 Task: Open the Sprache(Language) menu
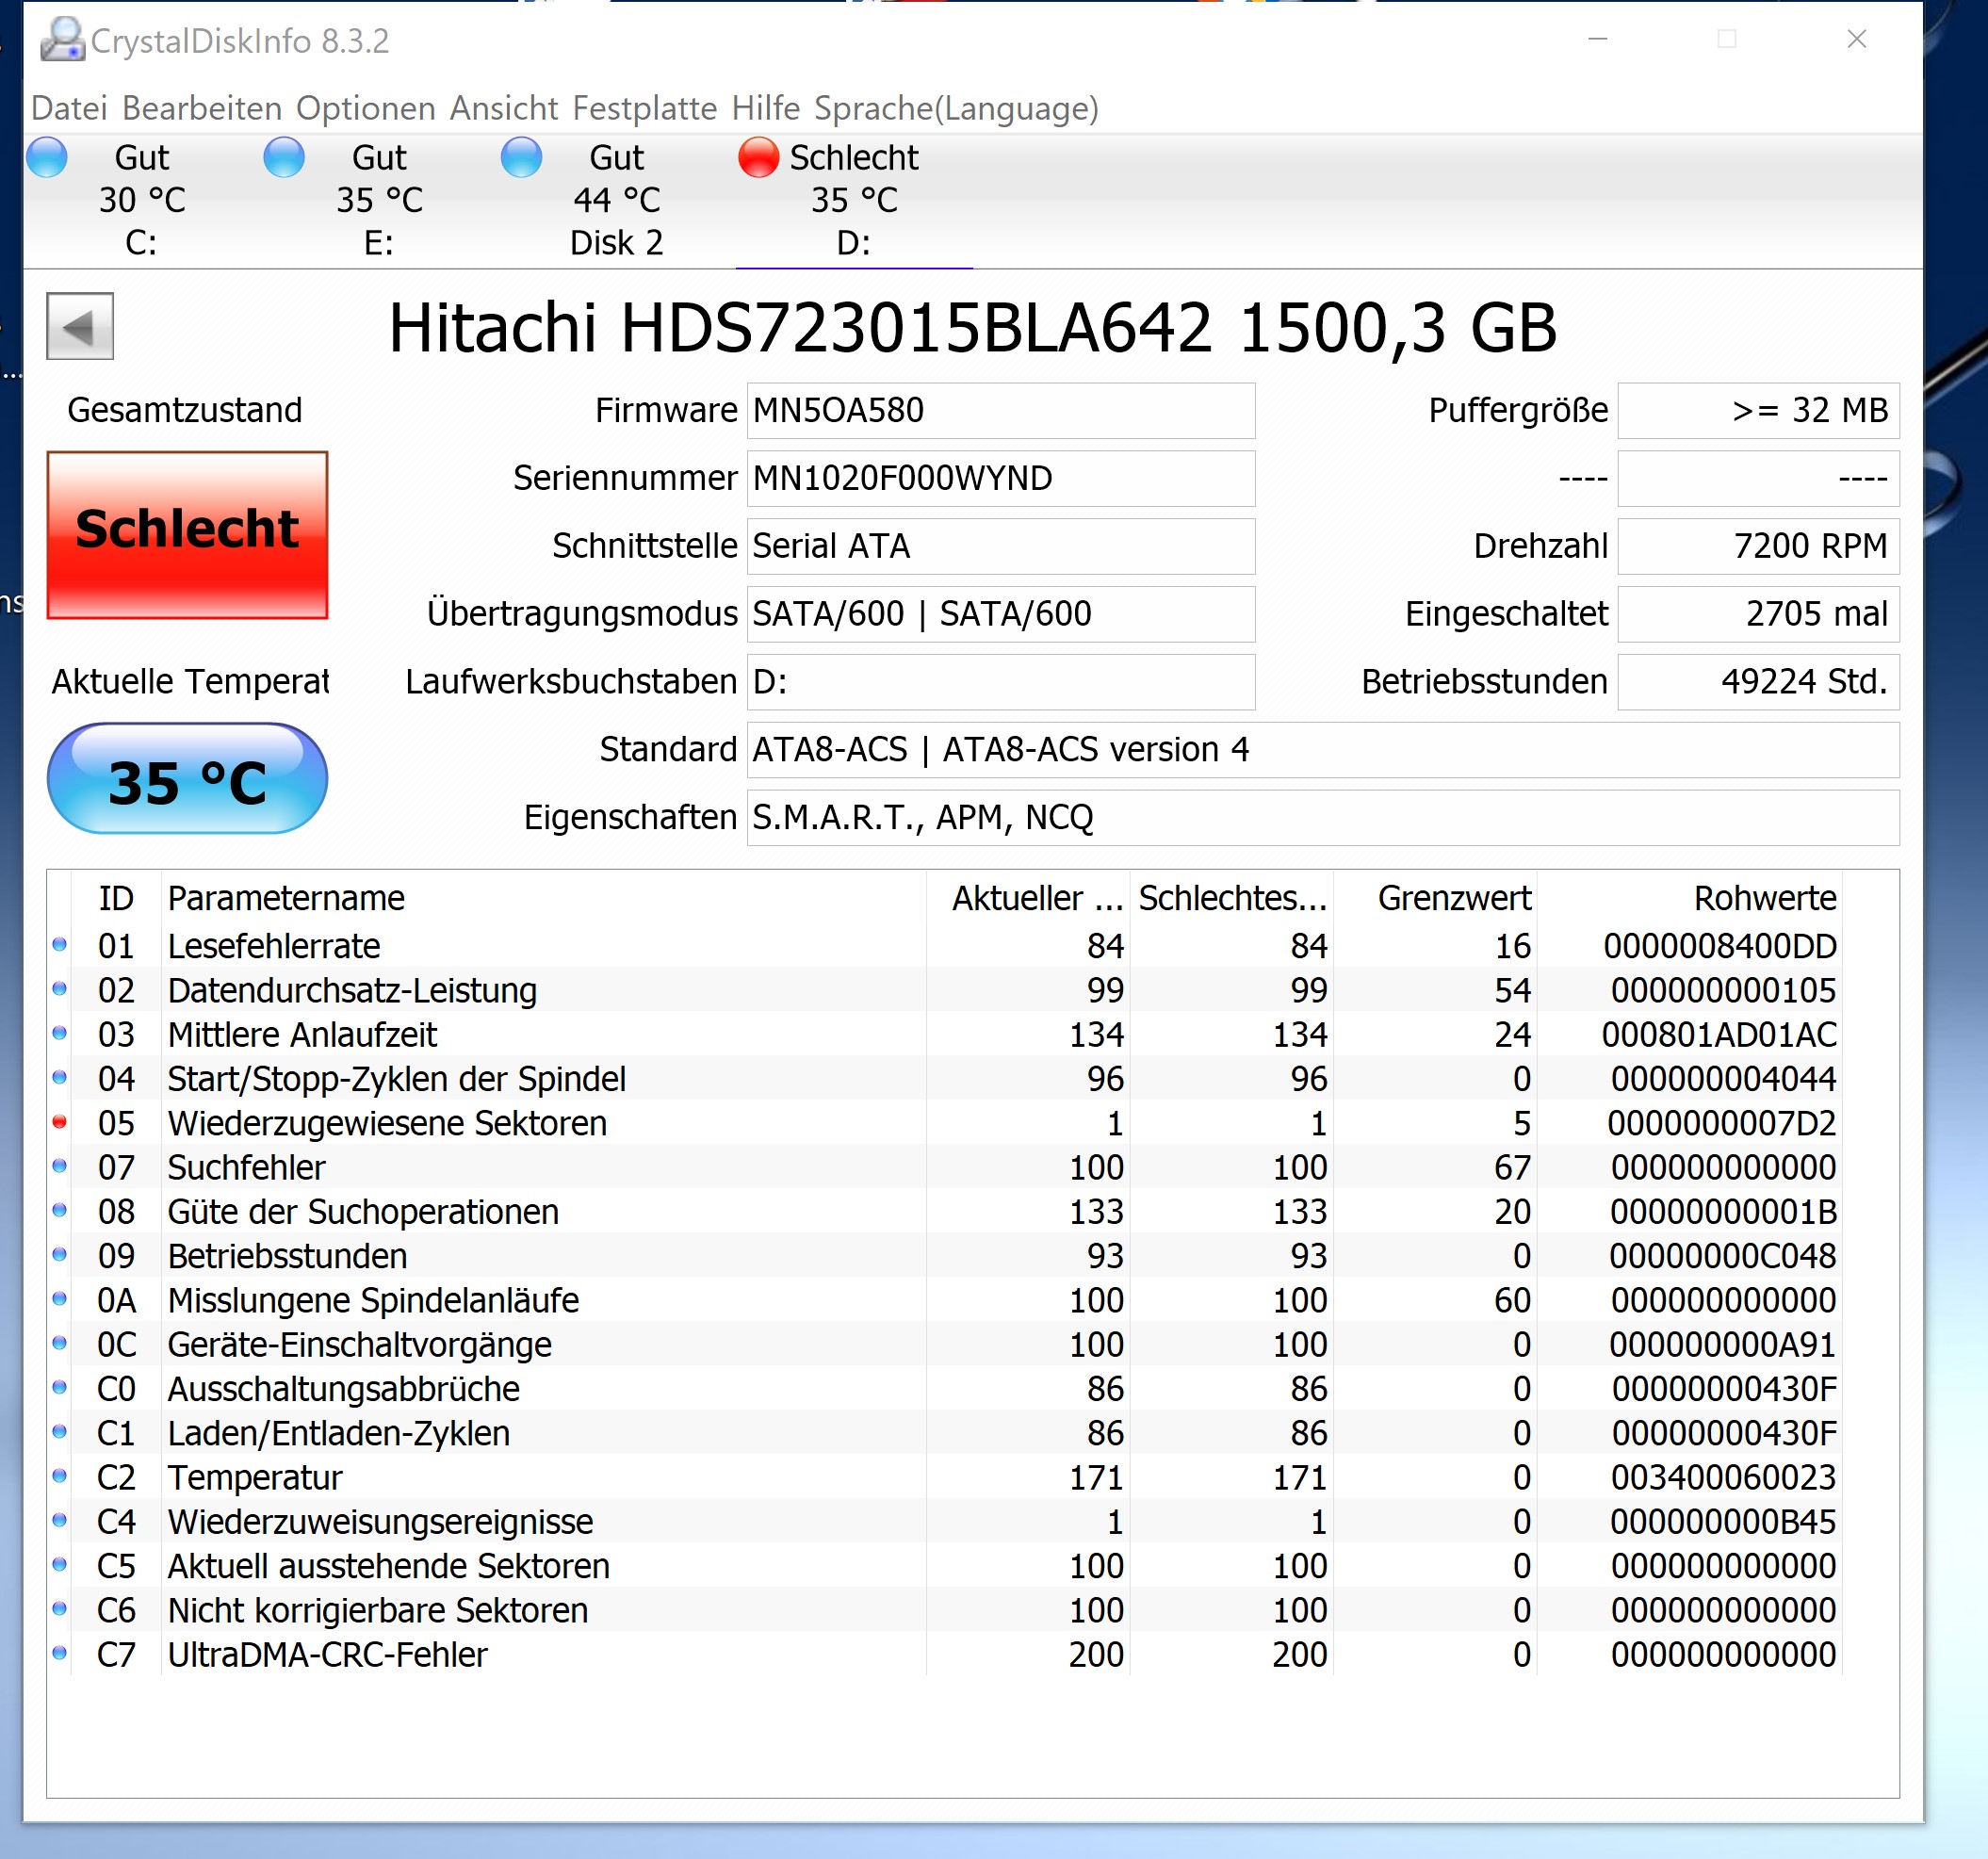956,108
